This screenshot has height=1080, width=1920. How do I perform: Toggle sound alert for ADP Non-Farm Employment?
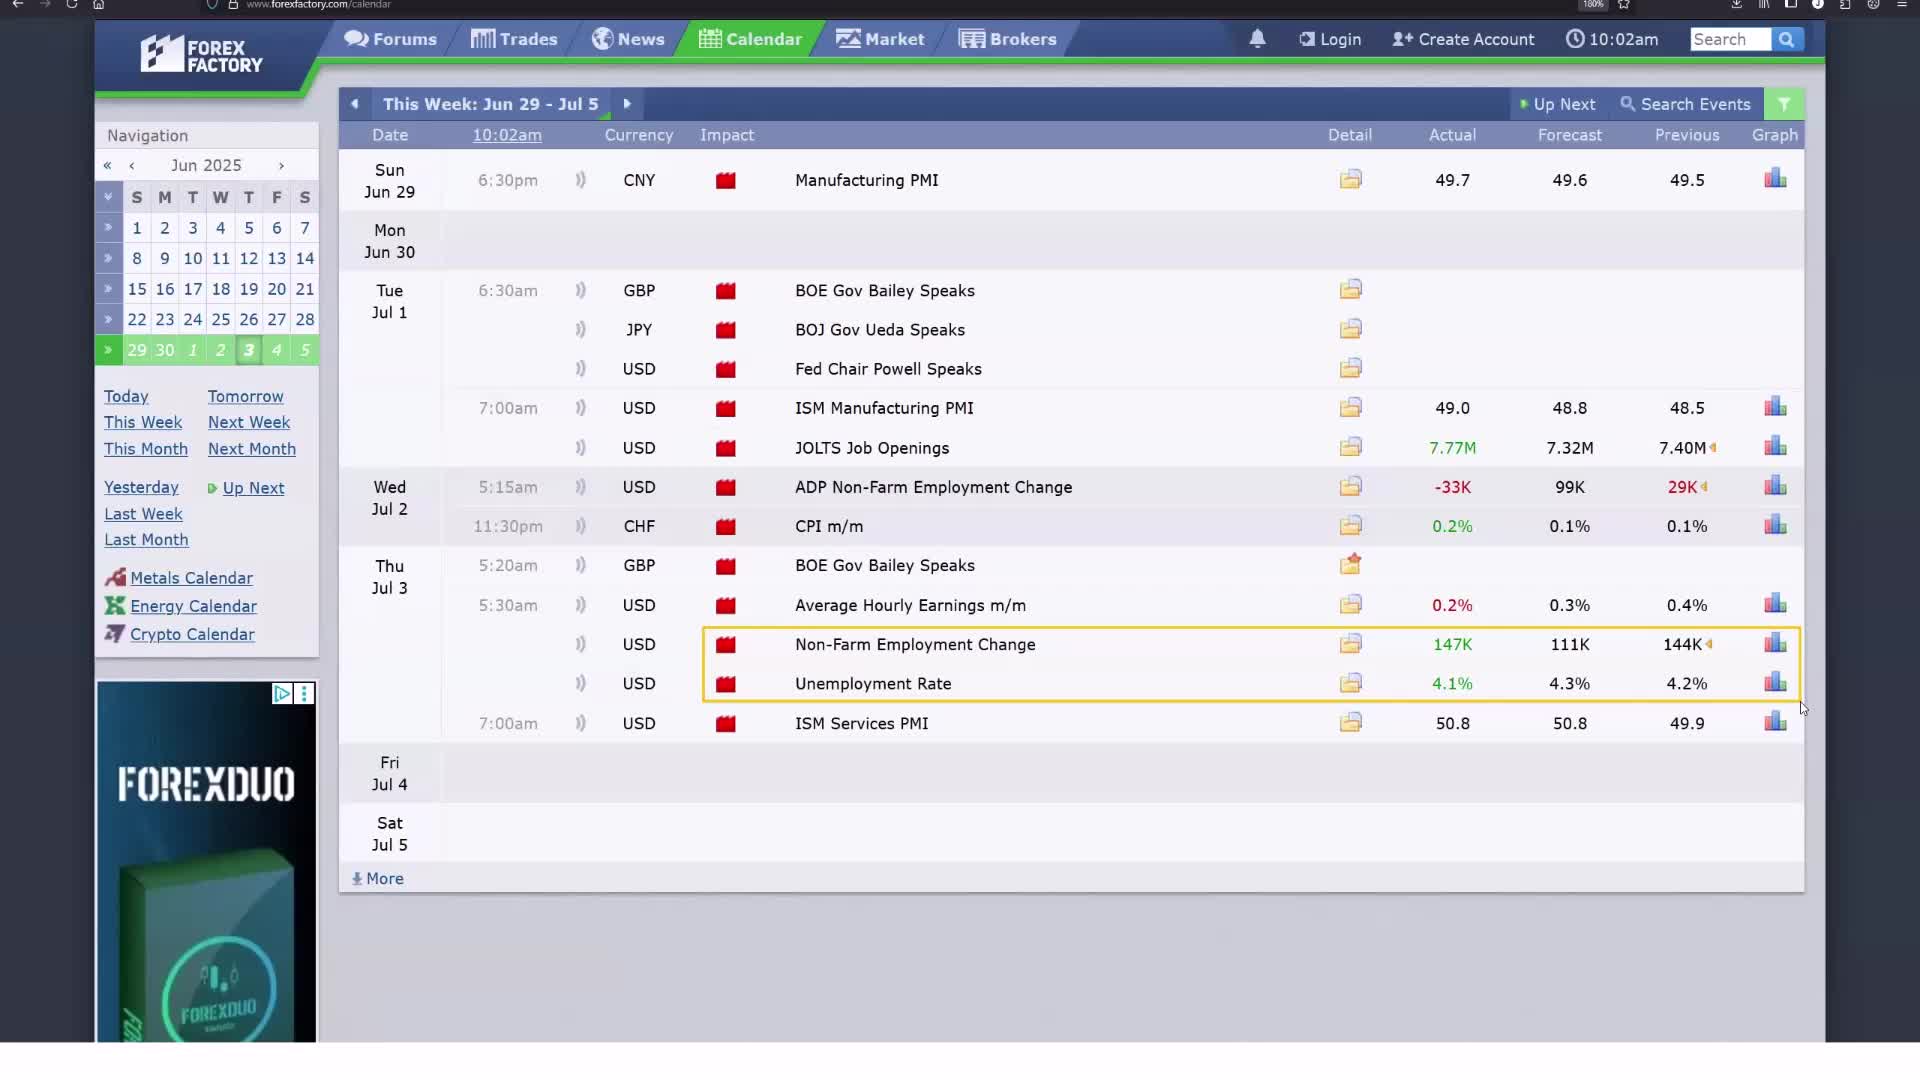580,487
